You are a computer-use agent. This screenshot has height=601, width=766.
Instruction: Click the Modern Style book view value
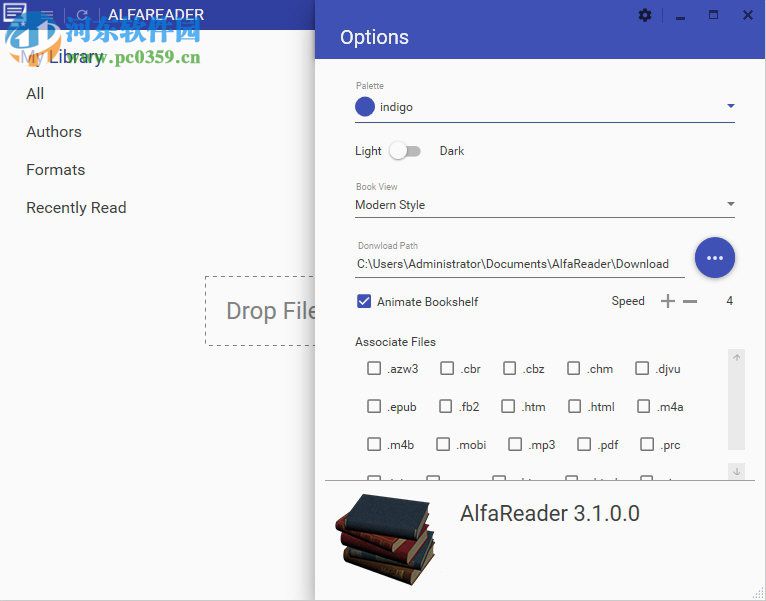tap(390, 205)
